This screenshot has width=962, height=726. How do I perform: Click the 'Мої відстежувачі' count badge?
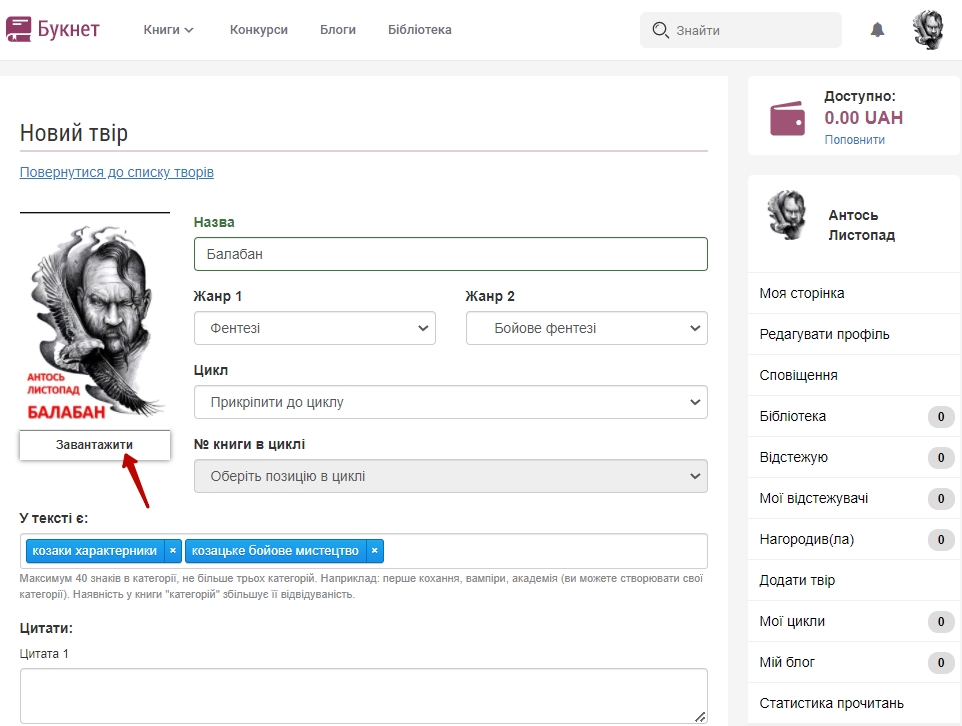[x=941, y=499]
